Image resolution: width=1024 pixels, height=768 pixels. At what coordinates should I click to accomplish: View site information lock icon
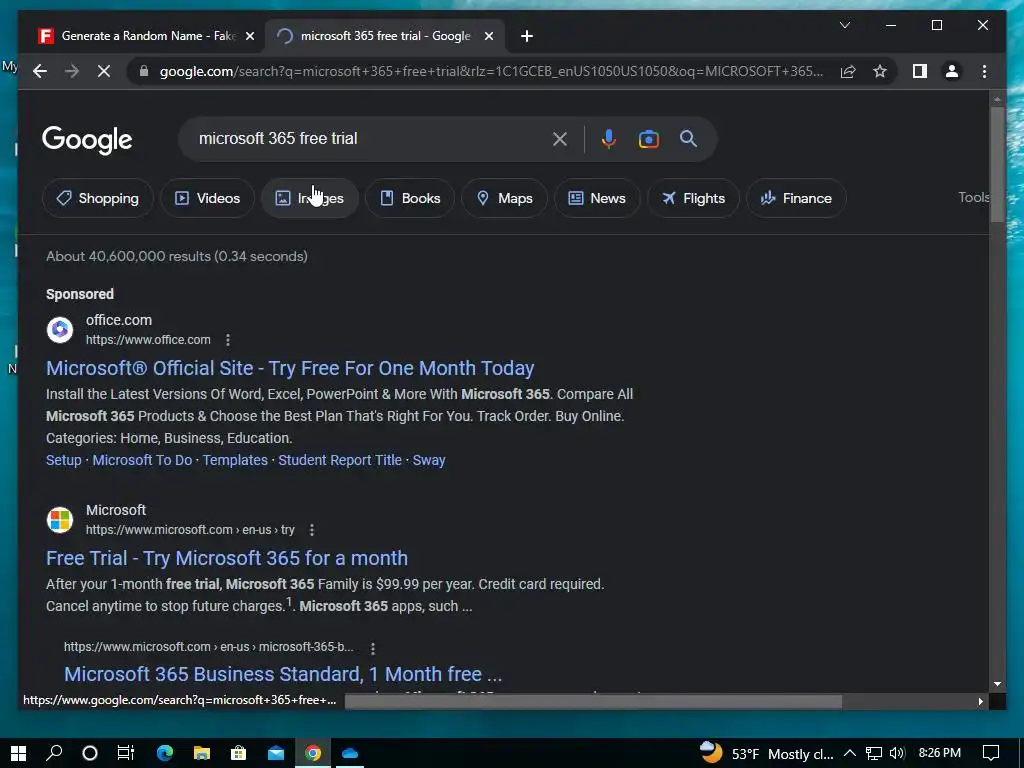(144, 71)
